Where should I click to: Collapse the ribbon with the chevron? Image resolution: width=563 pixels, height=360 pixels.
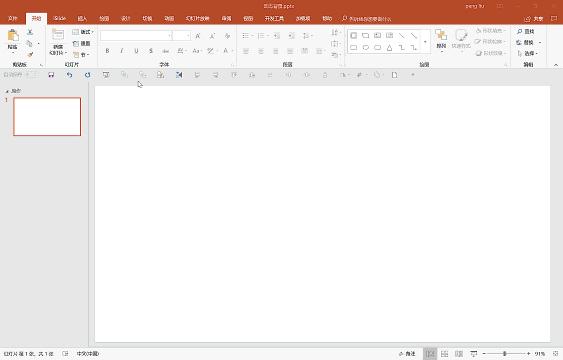point(555,65)
